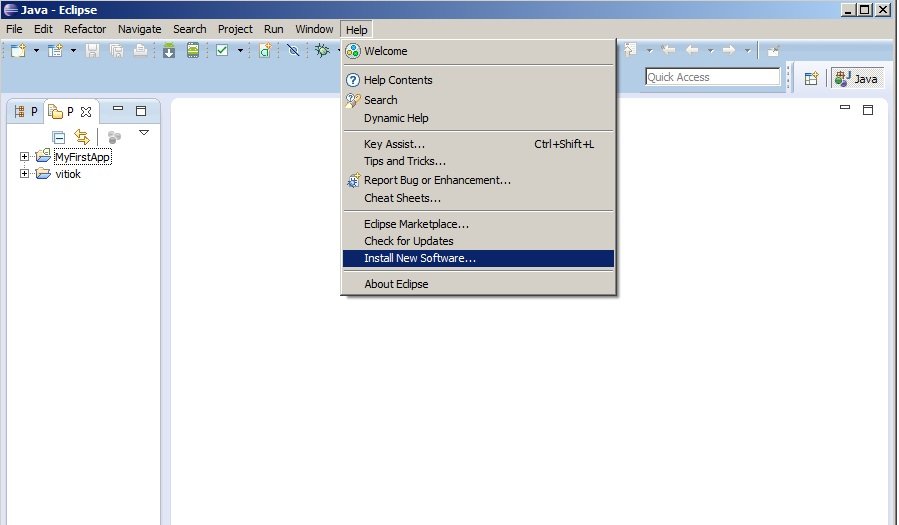Image resolution: width=899 pixels, height=525 pixels.
Task: Open the File menu
Action: click(14, 29)
